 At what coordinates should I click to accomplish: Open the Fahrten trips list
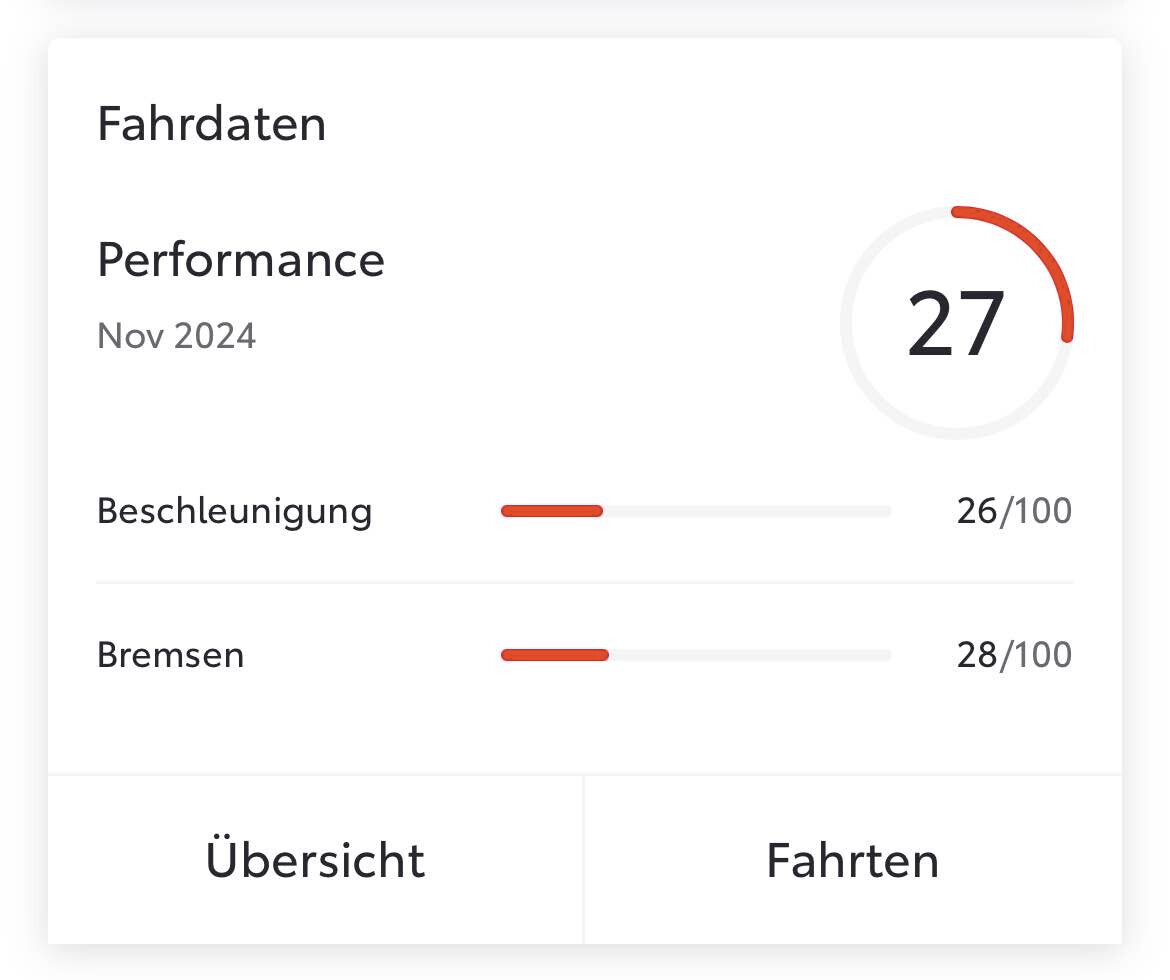click(852, 860)
